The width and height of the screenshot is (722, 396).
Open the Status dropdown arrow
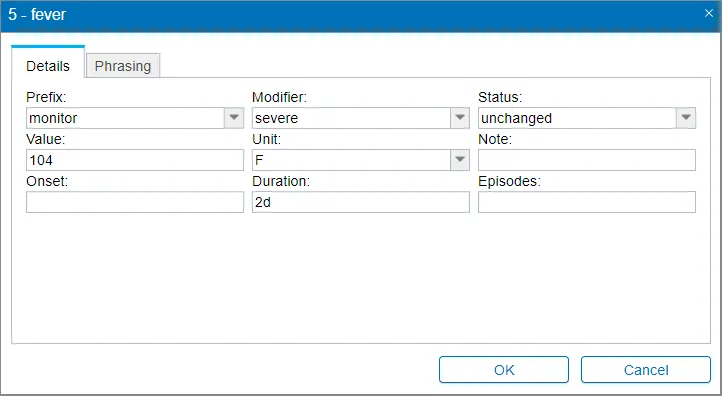pyautogui.click(x=686, y=118)
